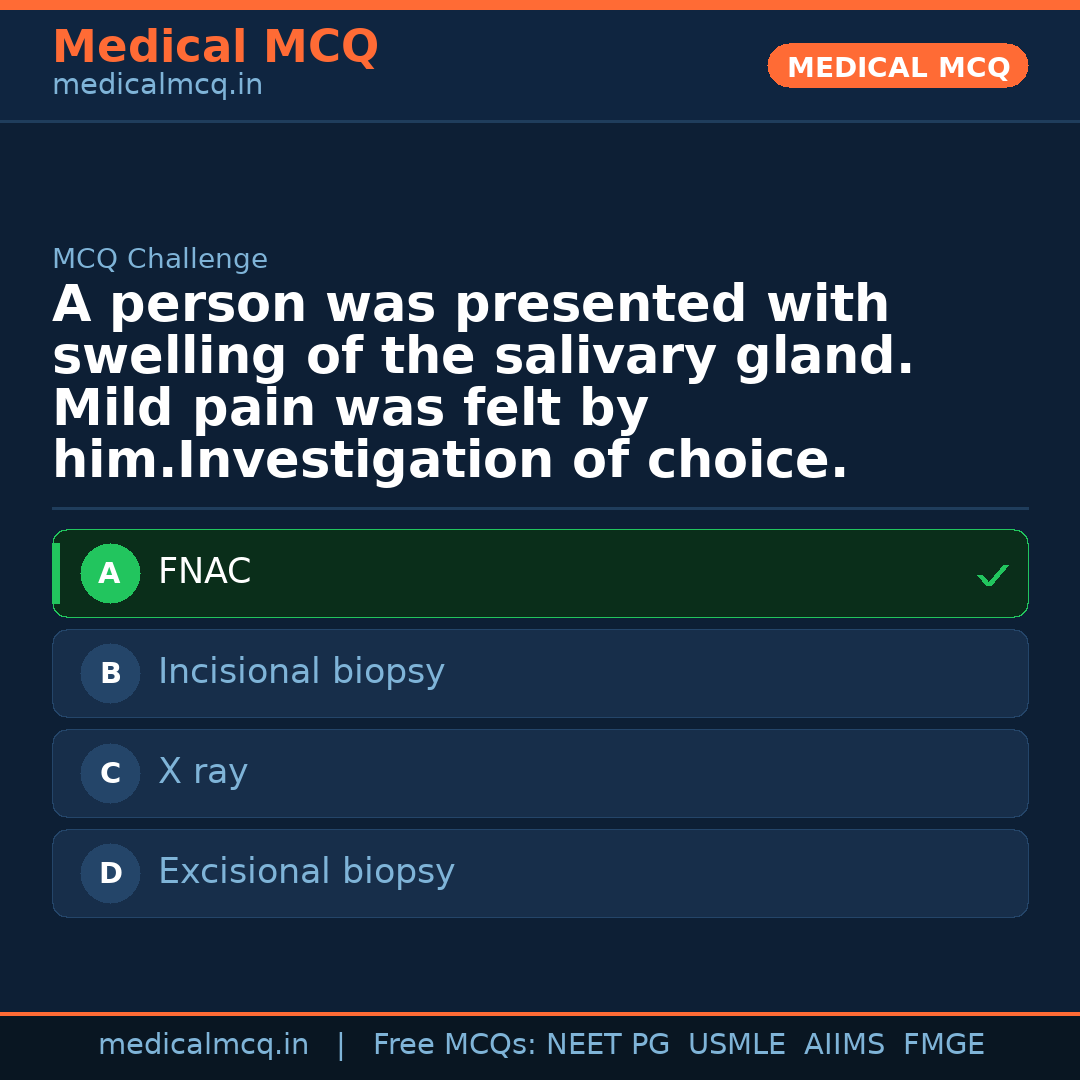Click the orange MEDICAL MCQ badge

pyautogui.click(x=897, y=67)
